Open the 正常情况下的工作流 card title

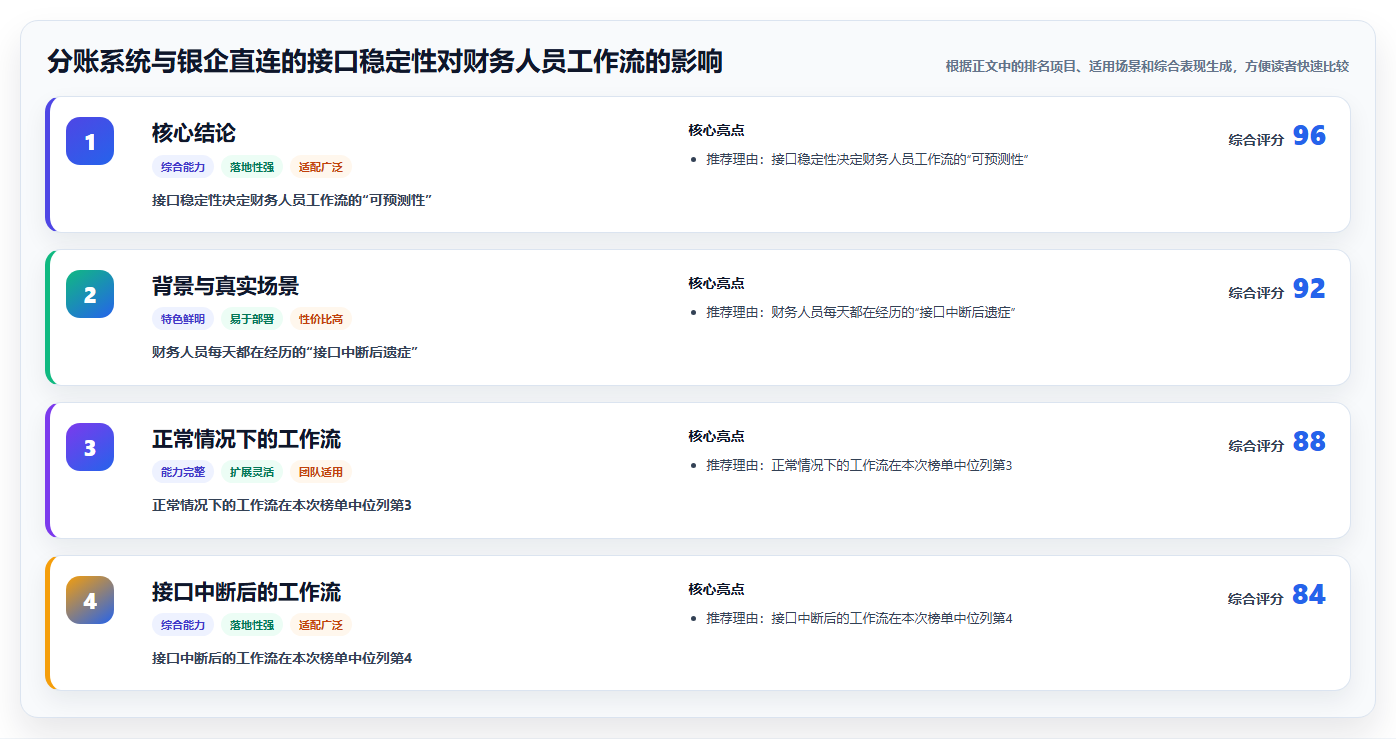tap(246, 439)
